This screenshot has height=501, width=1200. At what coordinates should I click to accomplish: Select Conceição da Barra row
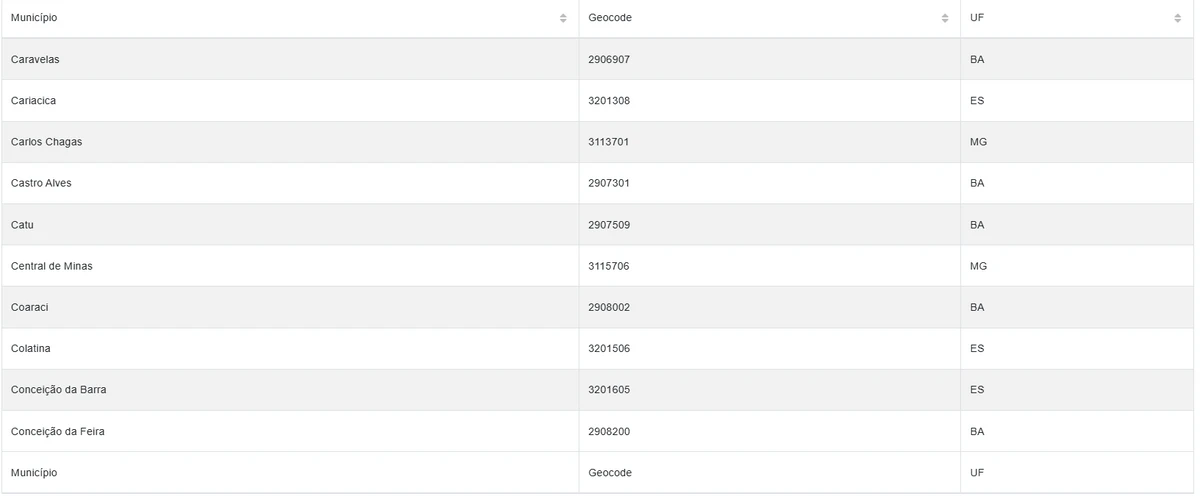tap(58, 390)
